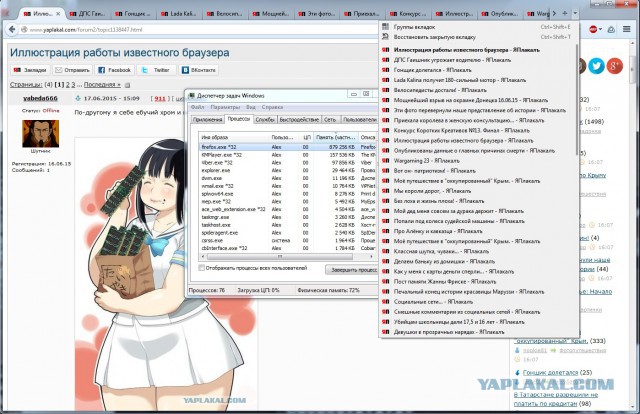The height and width of the screenshot is (414, 640).
Task: Share the topic via Twitter button
Action: [156, 70]
